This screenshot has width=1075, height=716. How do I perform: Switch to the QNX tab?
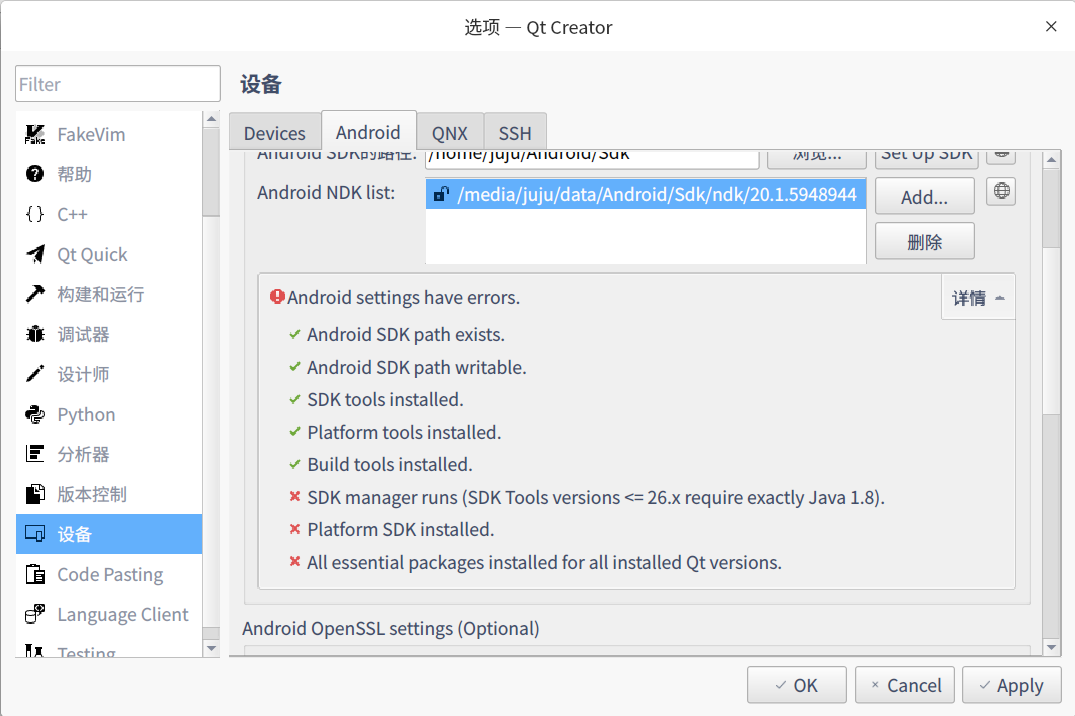coord(450,133)
